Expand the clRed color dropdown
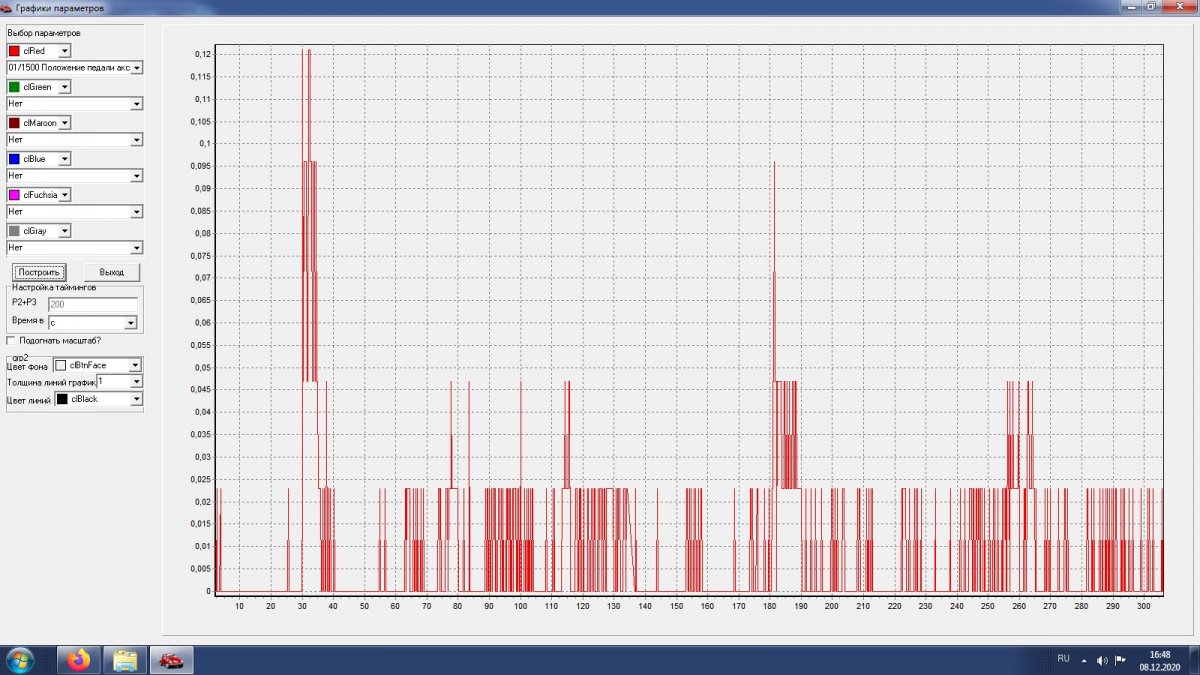 click(65, 51)
